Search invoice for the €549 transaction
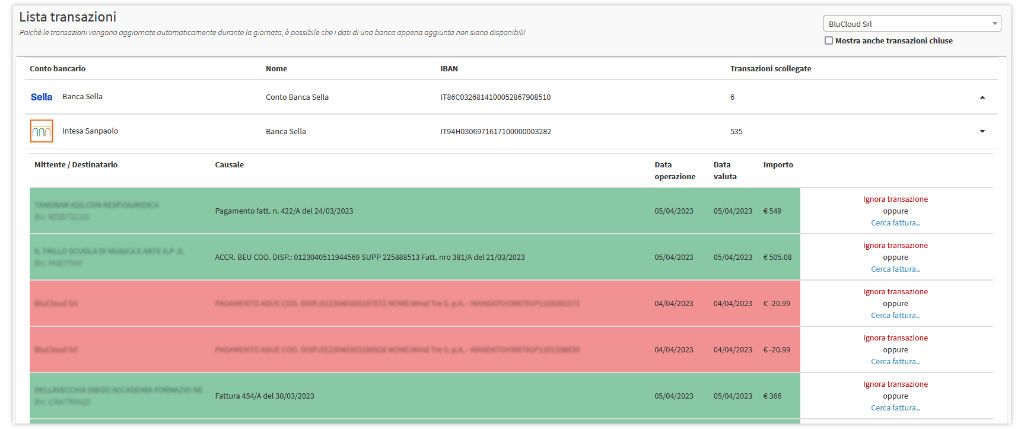 [x=895, y=223]
